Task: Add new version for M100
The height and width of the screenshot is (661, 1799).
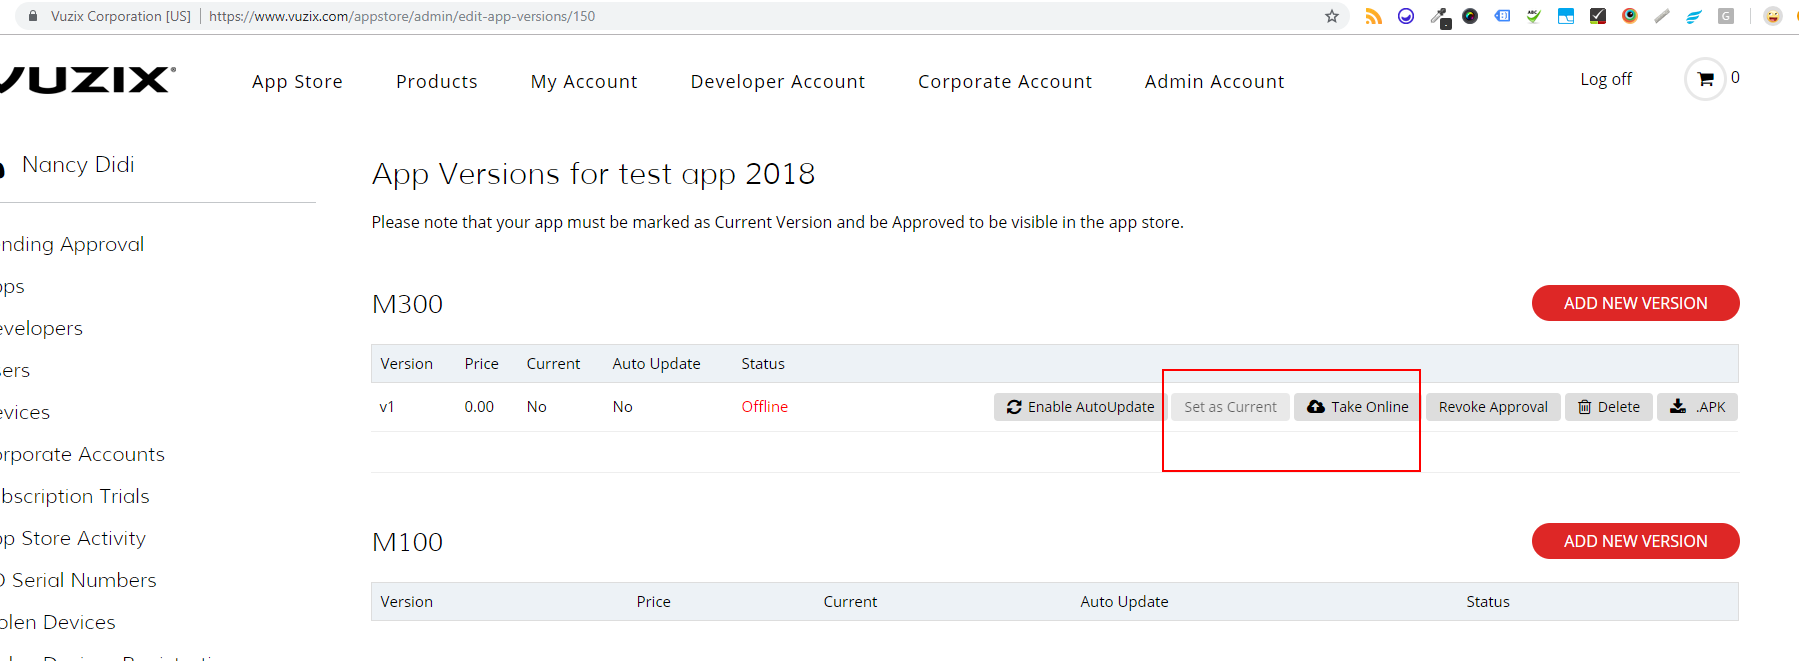Action: (x=1635, y=541)
